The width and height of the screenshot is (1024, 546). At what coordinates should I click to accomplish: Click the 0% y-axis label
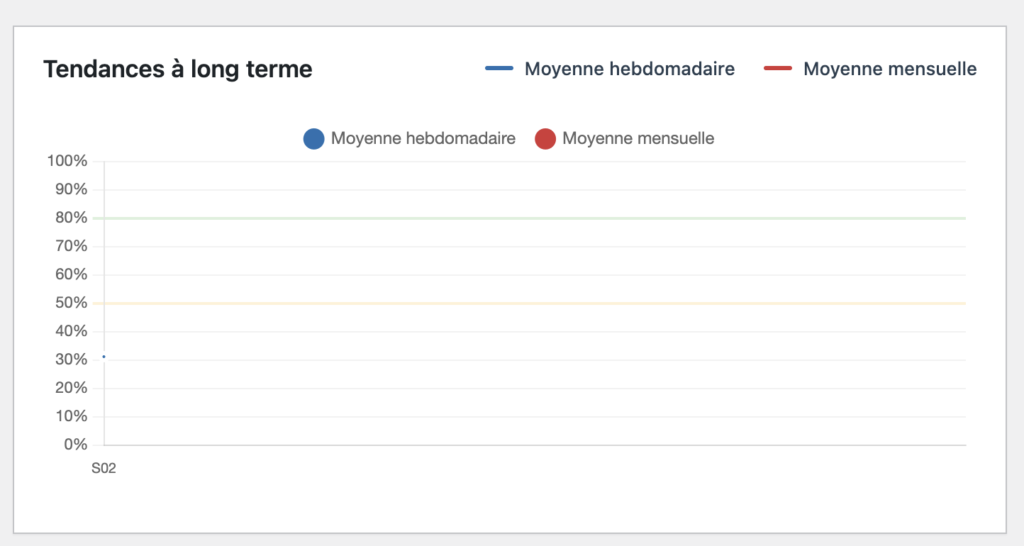(x=75, y=444)
